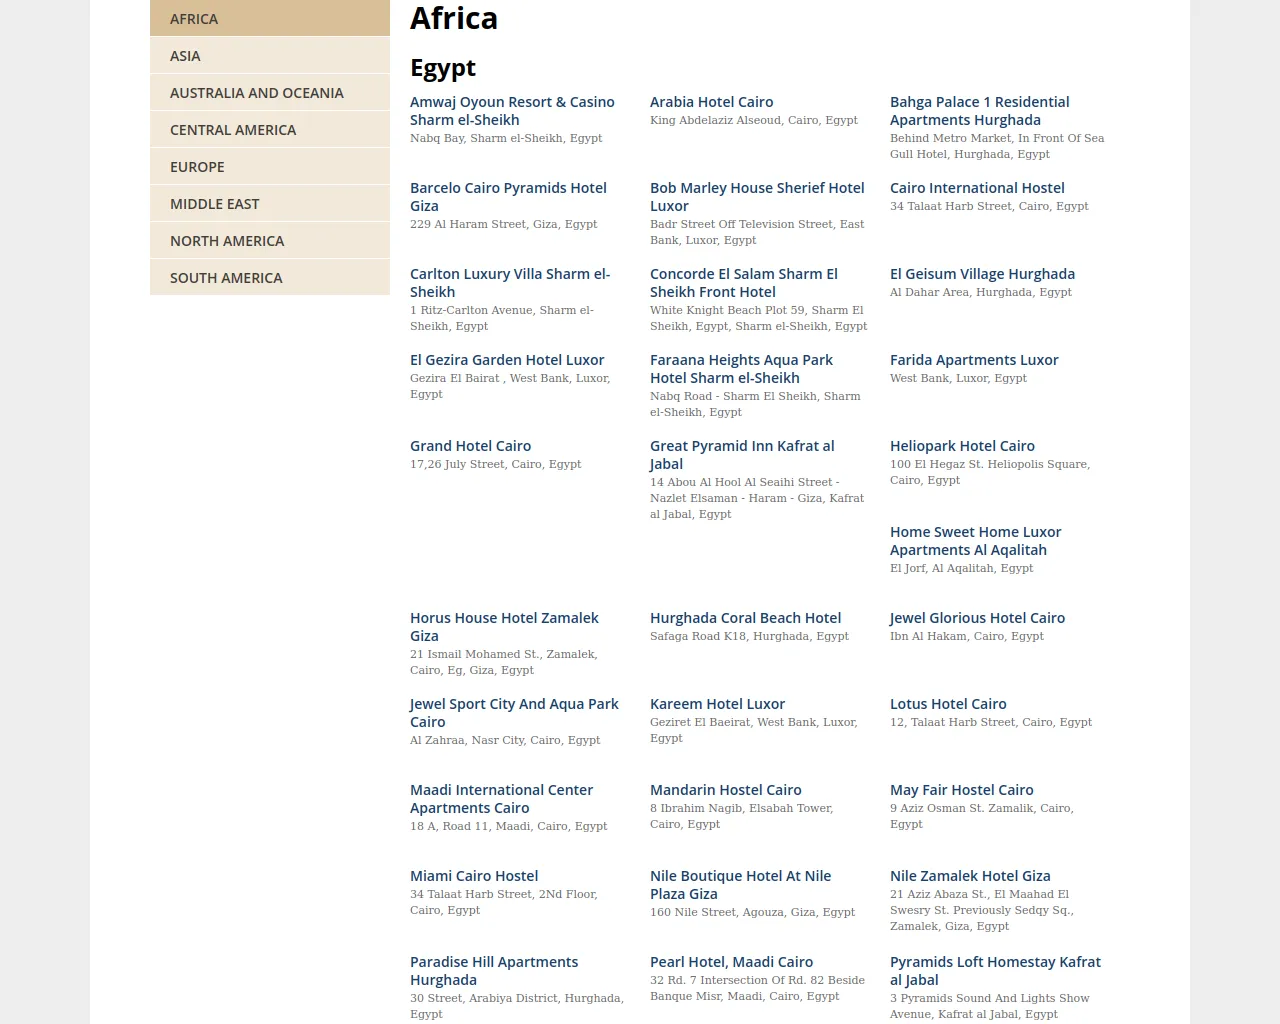Click the Egypt country heading
The width and height of the screenshot is (1280, 1024).
coord(443,68)
